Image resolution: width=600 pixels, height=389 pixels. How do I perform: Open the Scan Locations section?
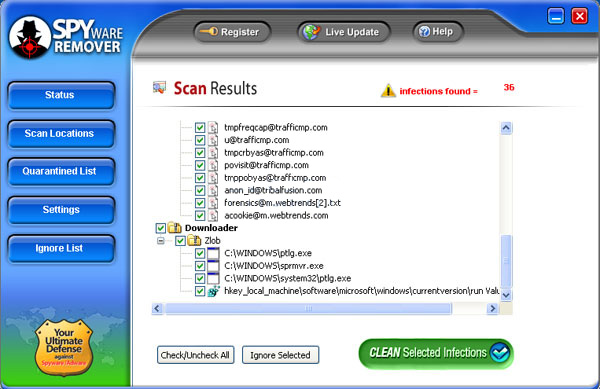tap(60, 133)
